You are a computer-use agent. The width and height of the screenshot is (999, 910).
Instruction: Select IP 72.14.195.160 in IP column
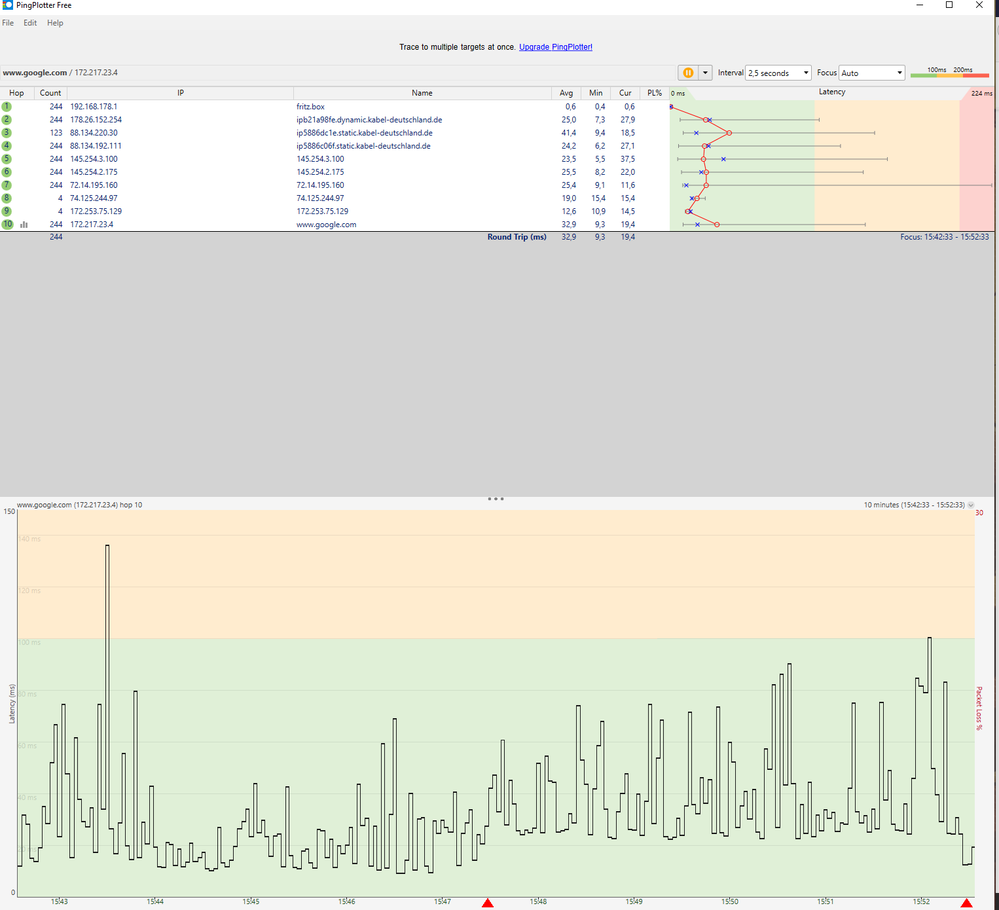pos(94,185)
